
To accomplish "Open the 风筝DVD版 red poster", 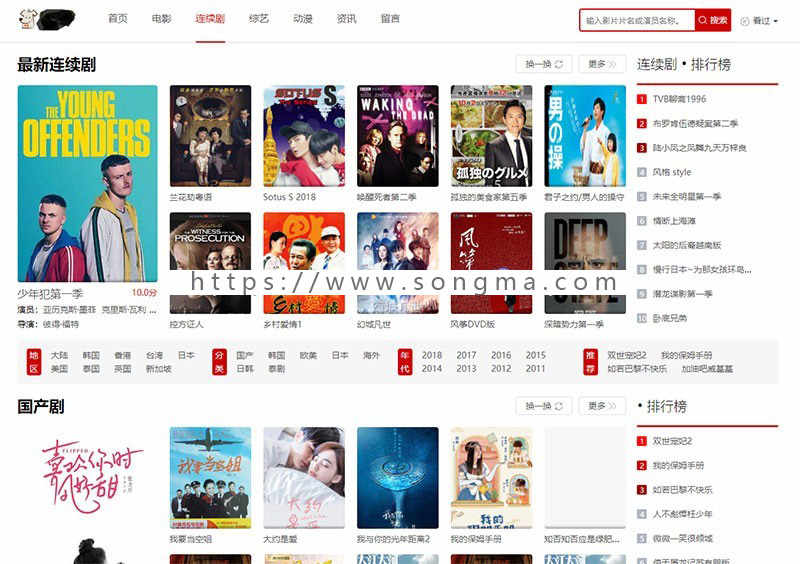I will click(491, 263).
